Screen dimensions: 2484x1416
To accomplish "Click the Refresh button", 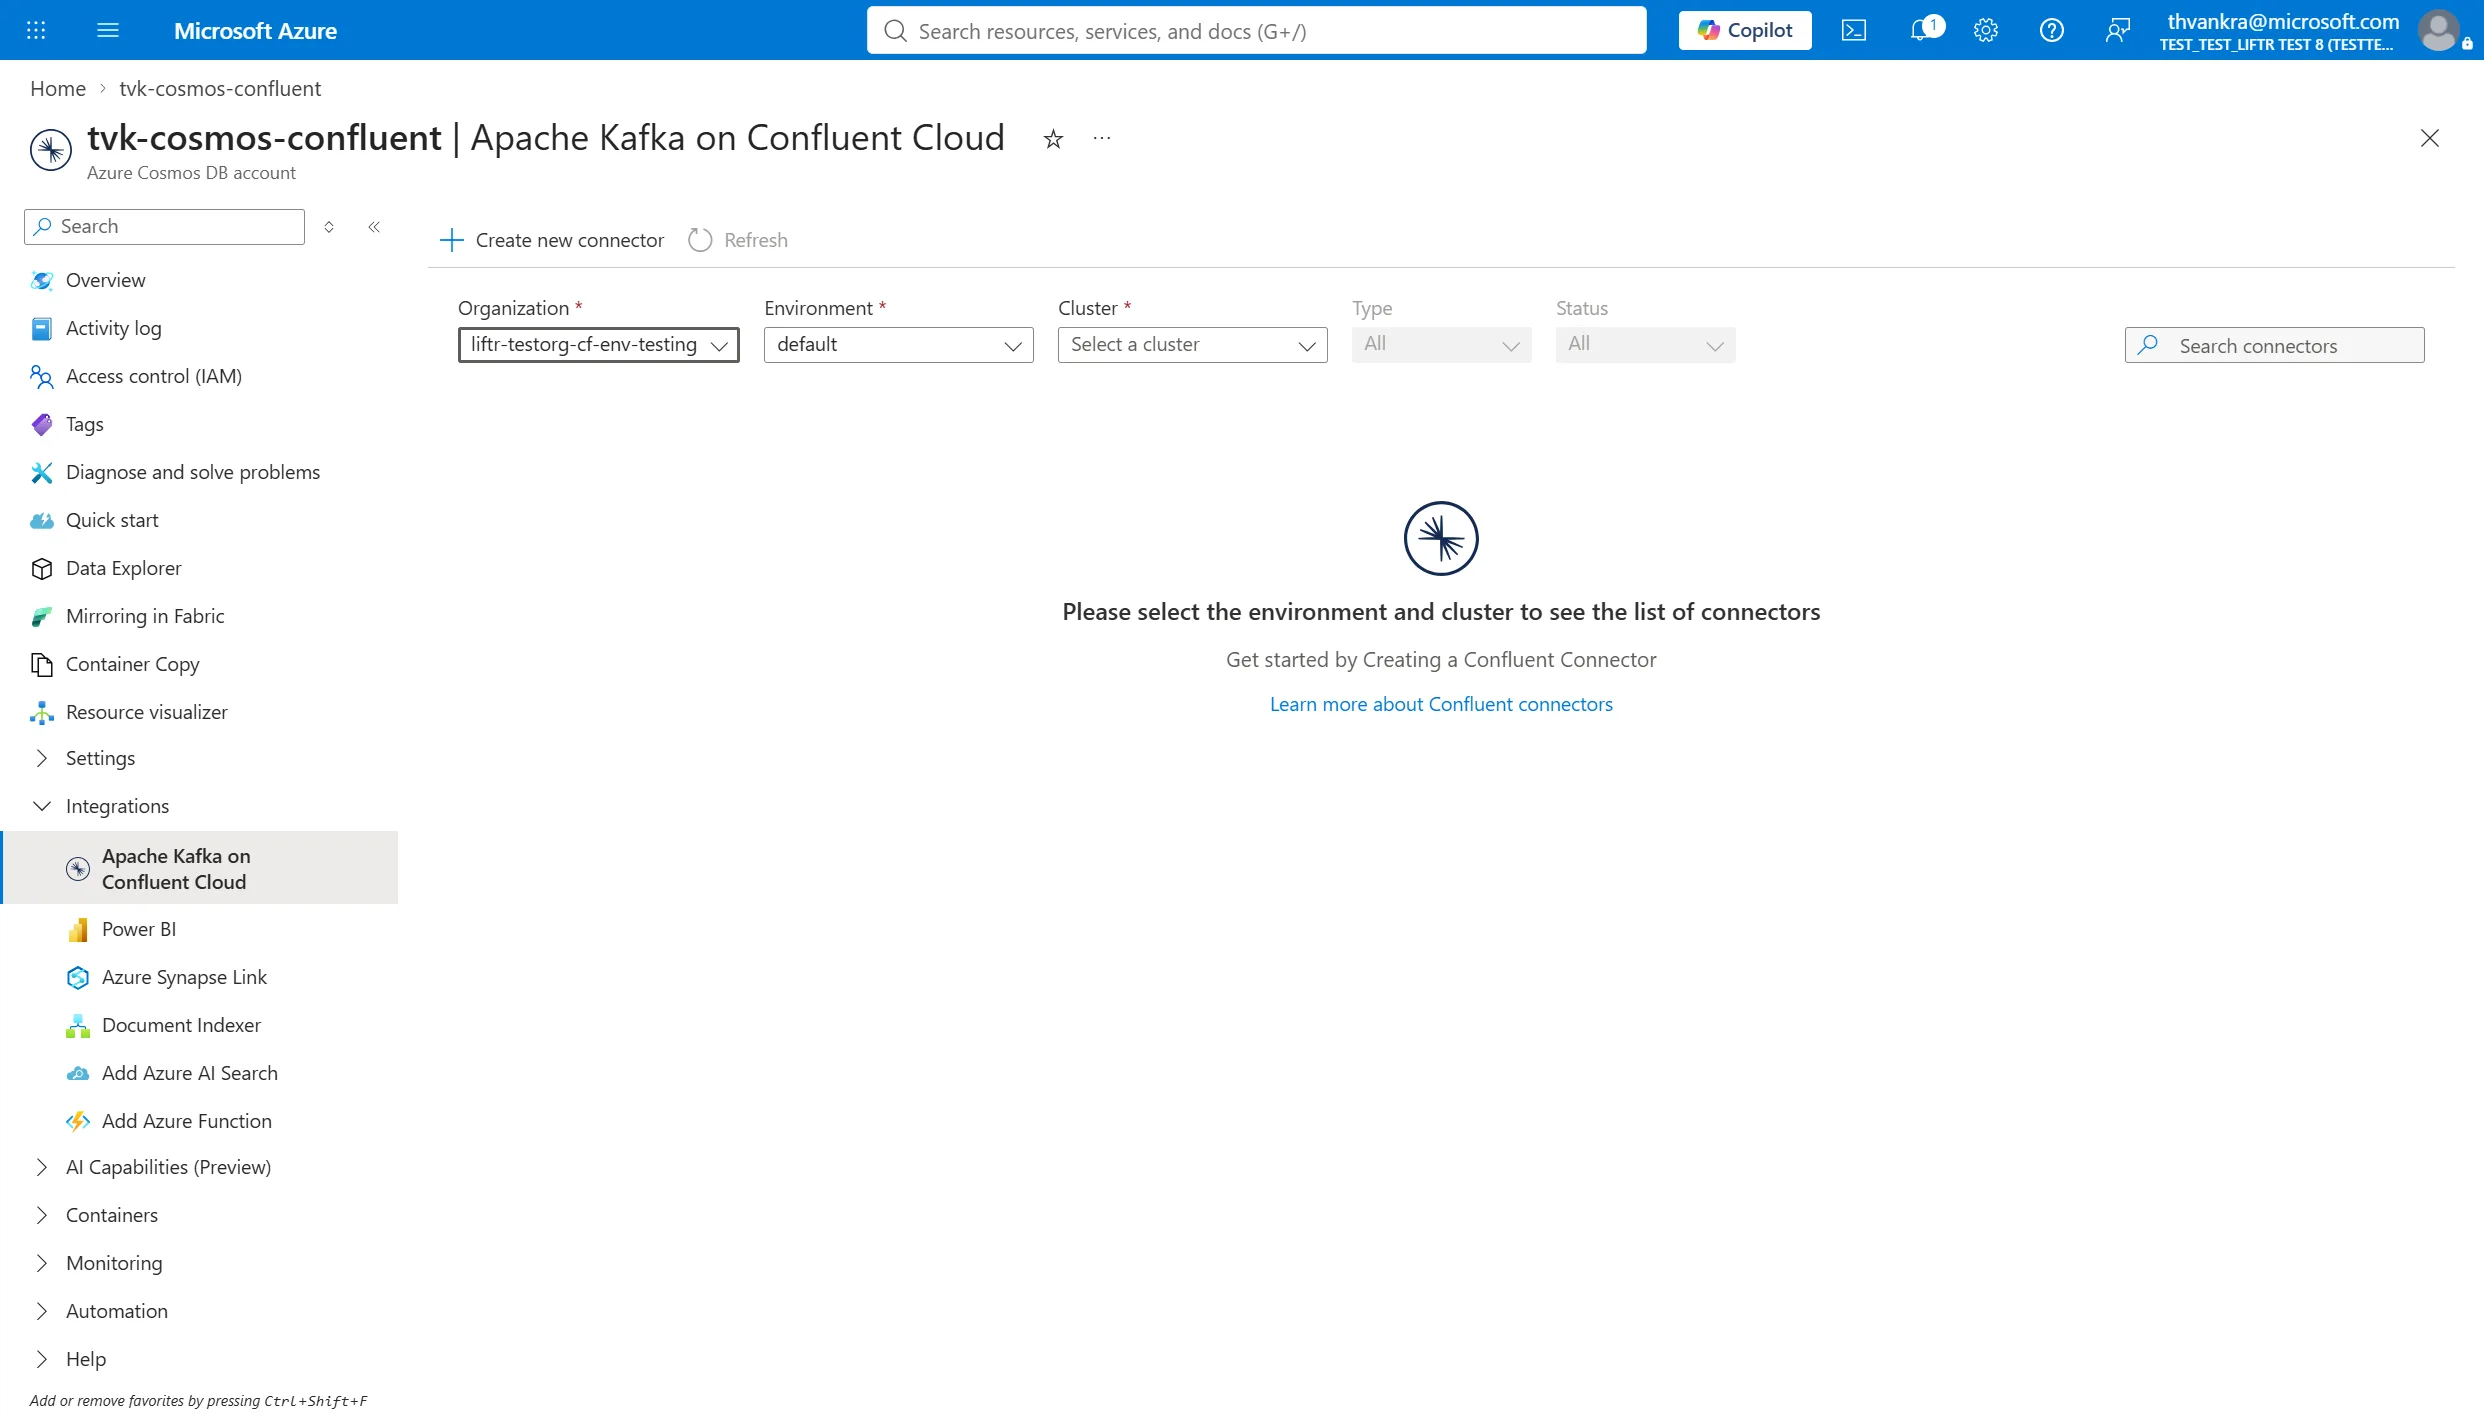I will 738,240.
